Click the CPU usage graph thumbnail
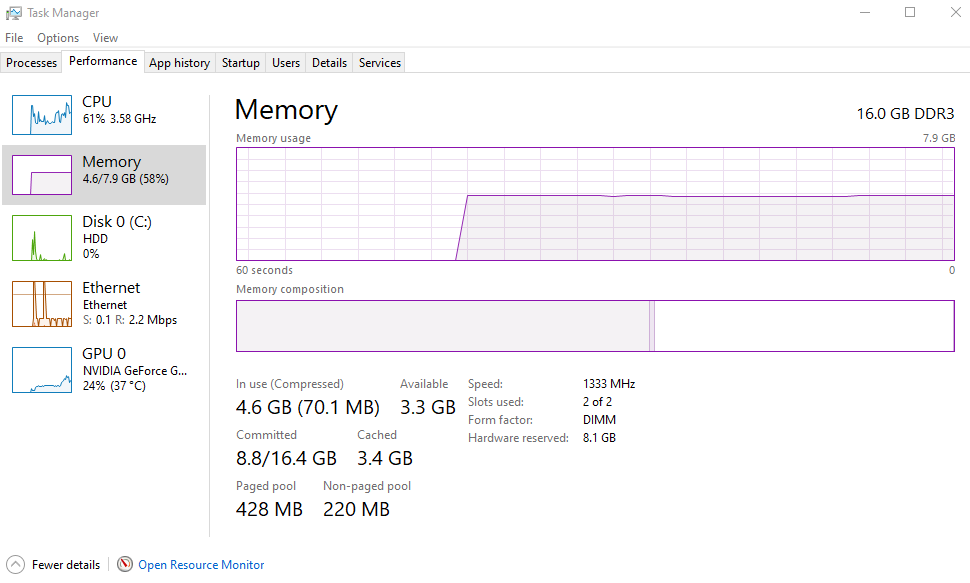 click(42, 115)
